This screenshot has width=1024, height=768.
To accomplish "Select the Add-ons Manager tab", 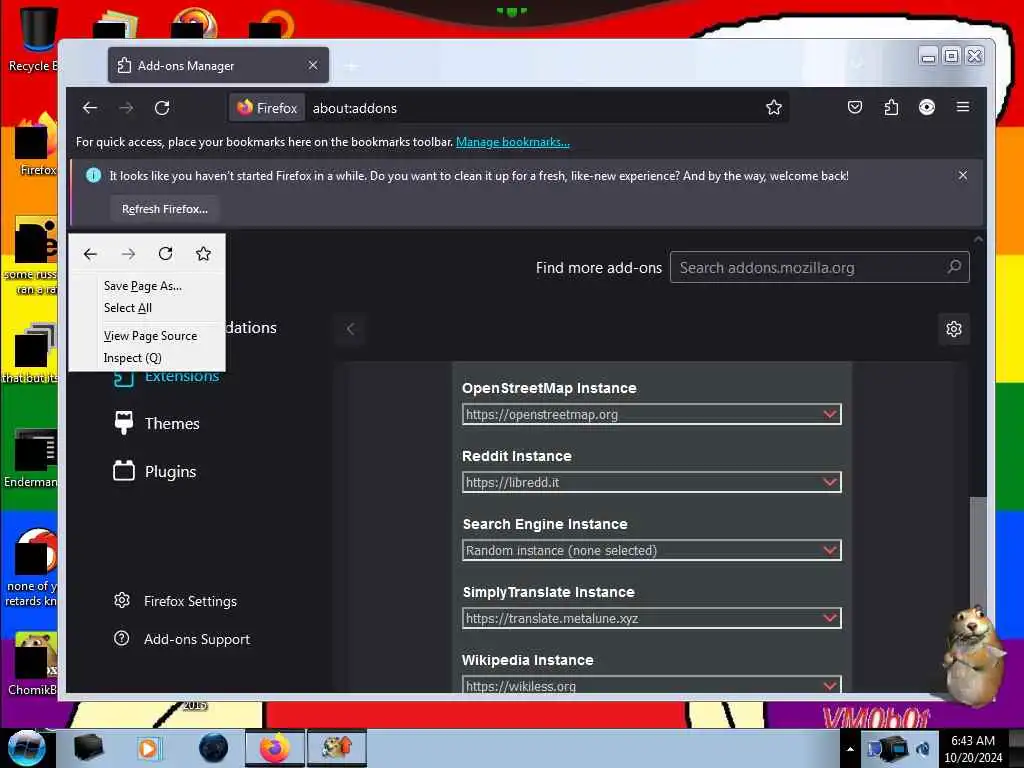I will coord(218,65).
